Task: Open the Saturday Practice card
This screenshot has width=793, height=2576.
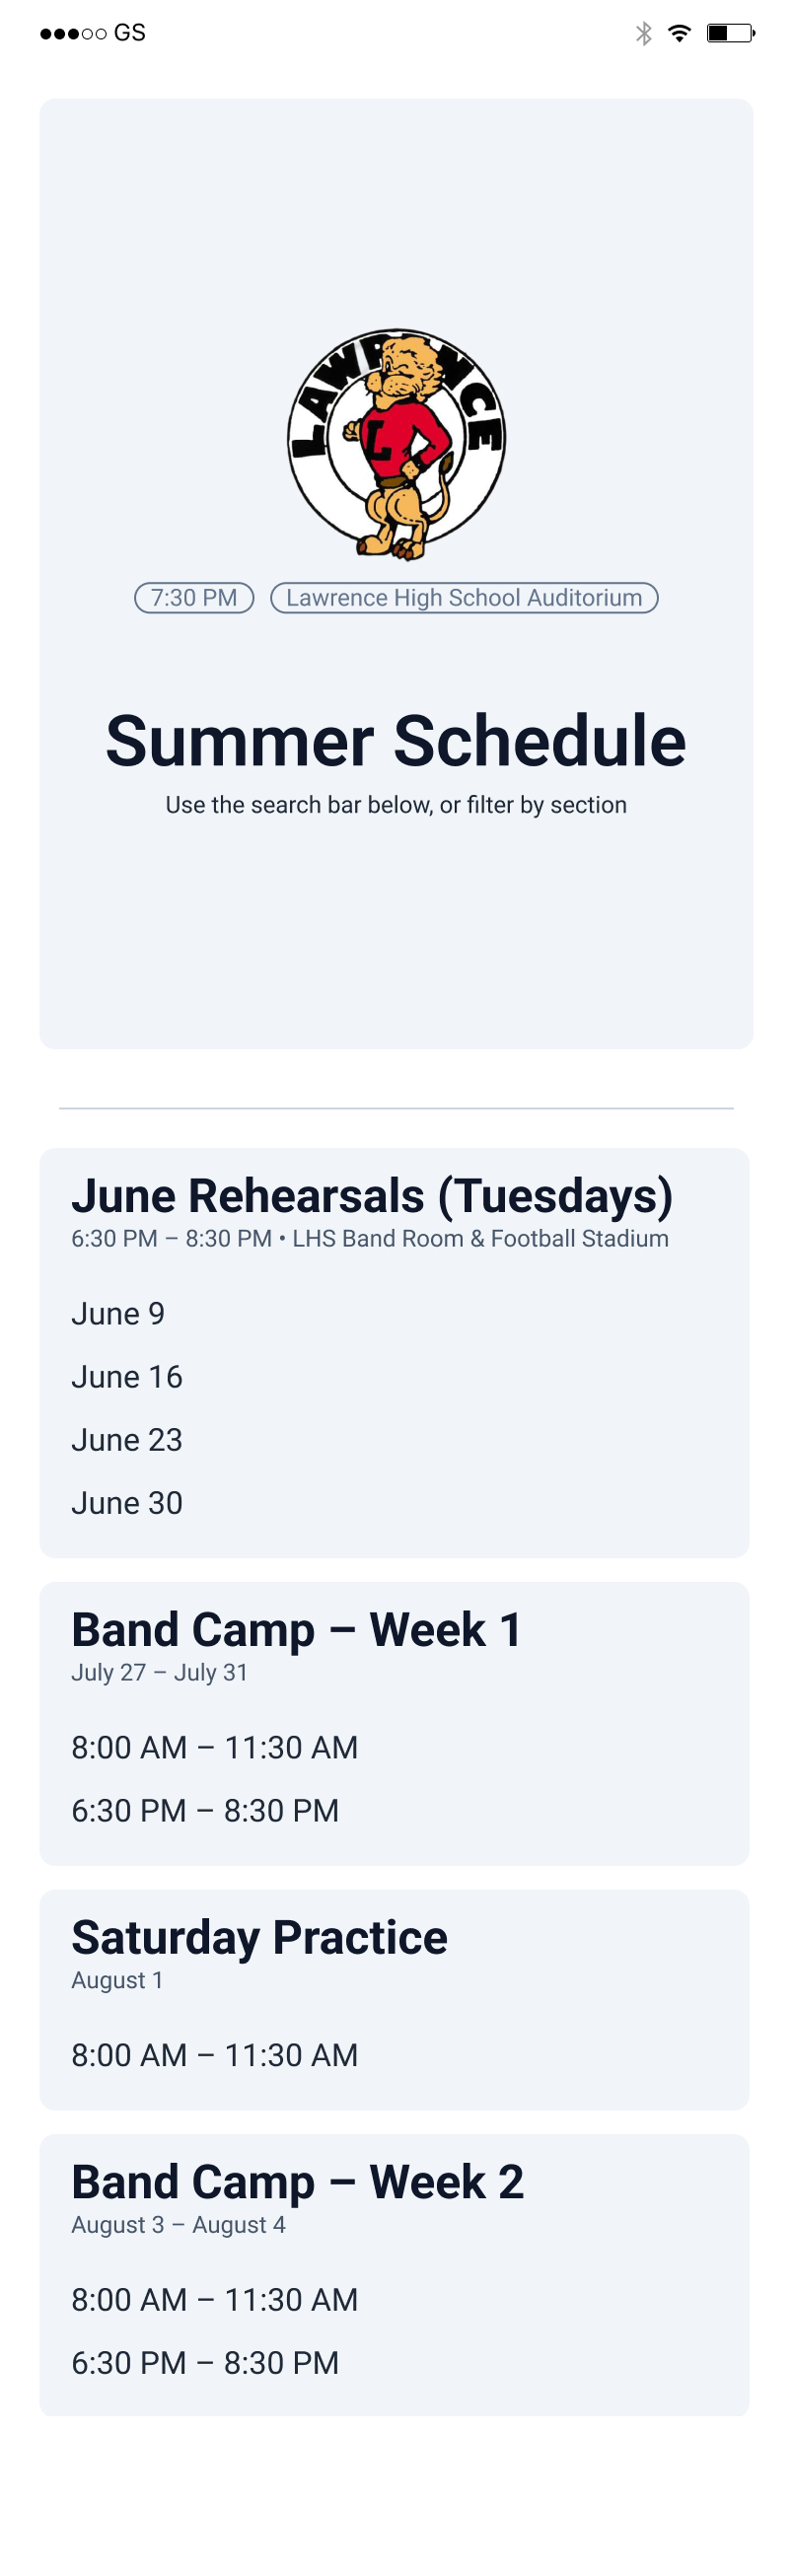Action: point(259,1938)
